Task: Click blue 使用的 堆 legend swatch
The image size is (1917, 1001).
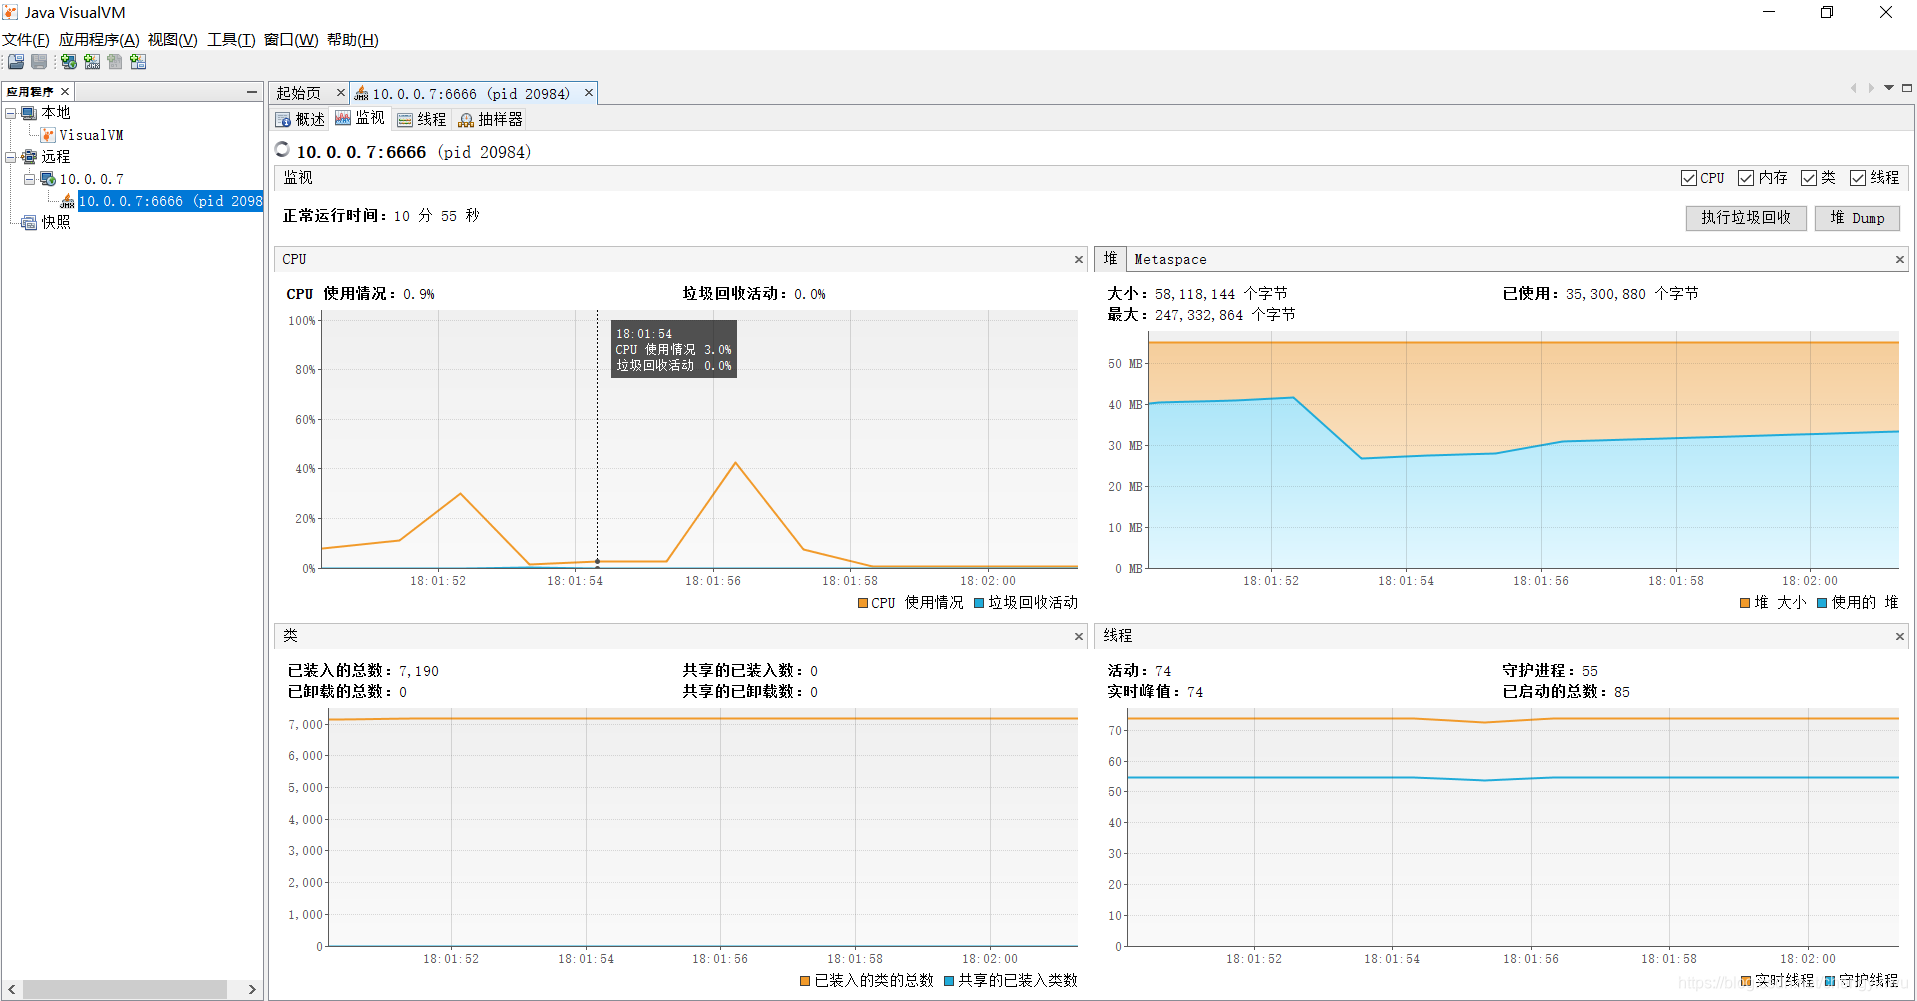Action: click(x=1822, y=603)
